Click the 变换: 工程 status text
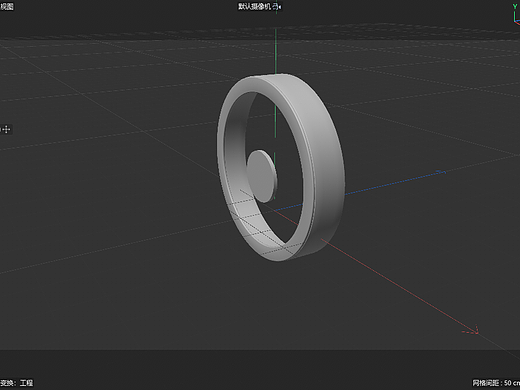The height and width of the screenshot is (390, 520). point(17,383)
